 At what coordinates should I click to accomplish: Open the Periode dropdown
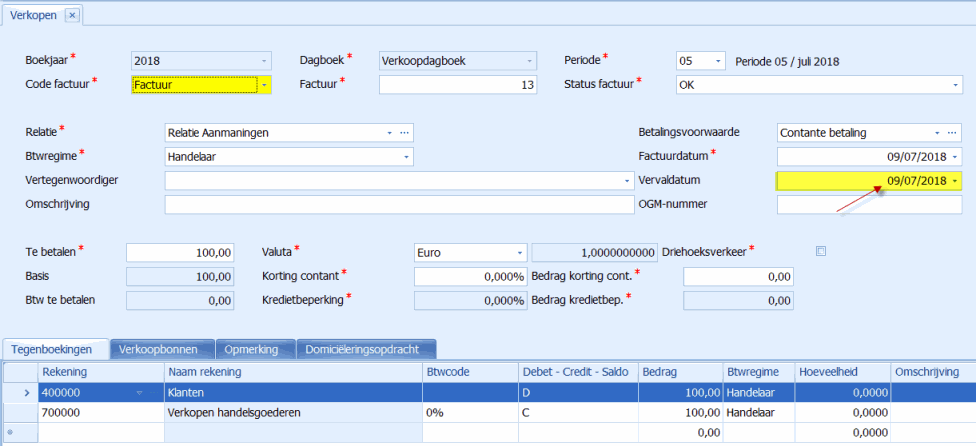718,61
